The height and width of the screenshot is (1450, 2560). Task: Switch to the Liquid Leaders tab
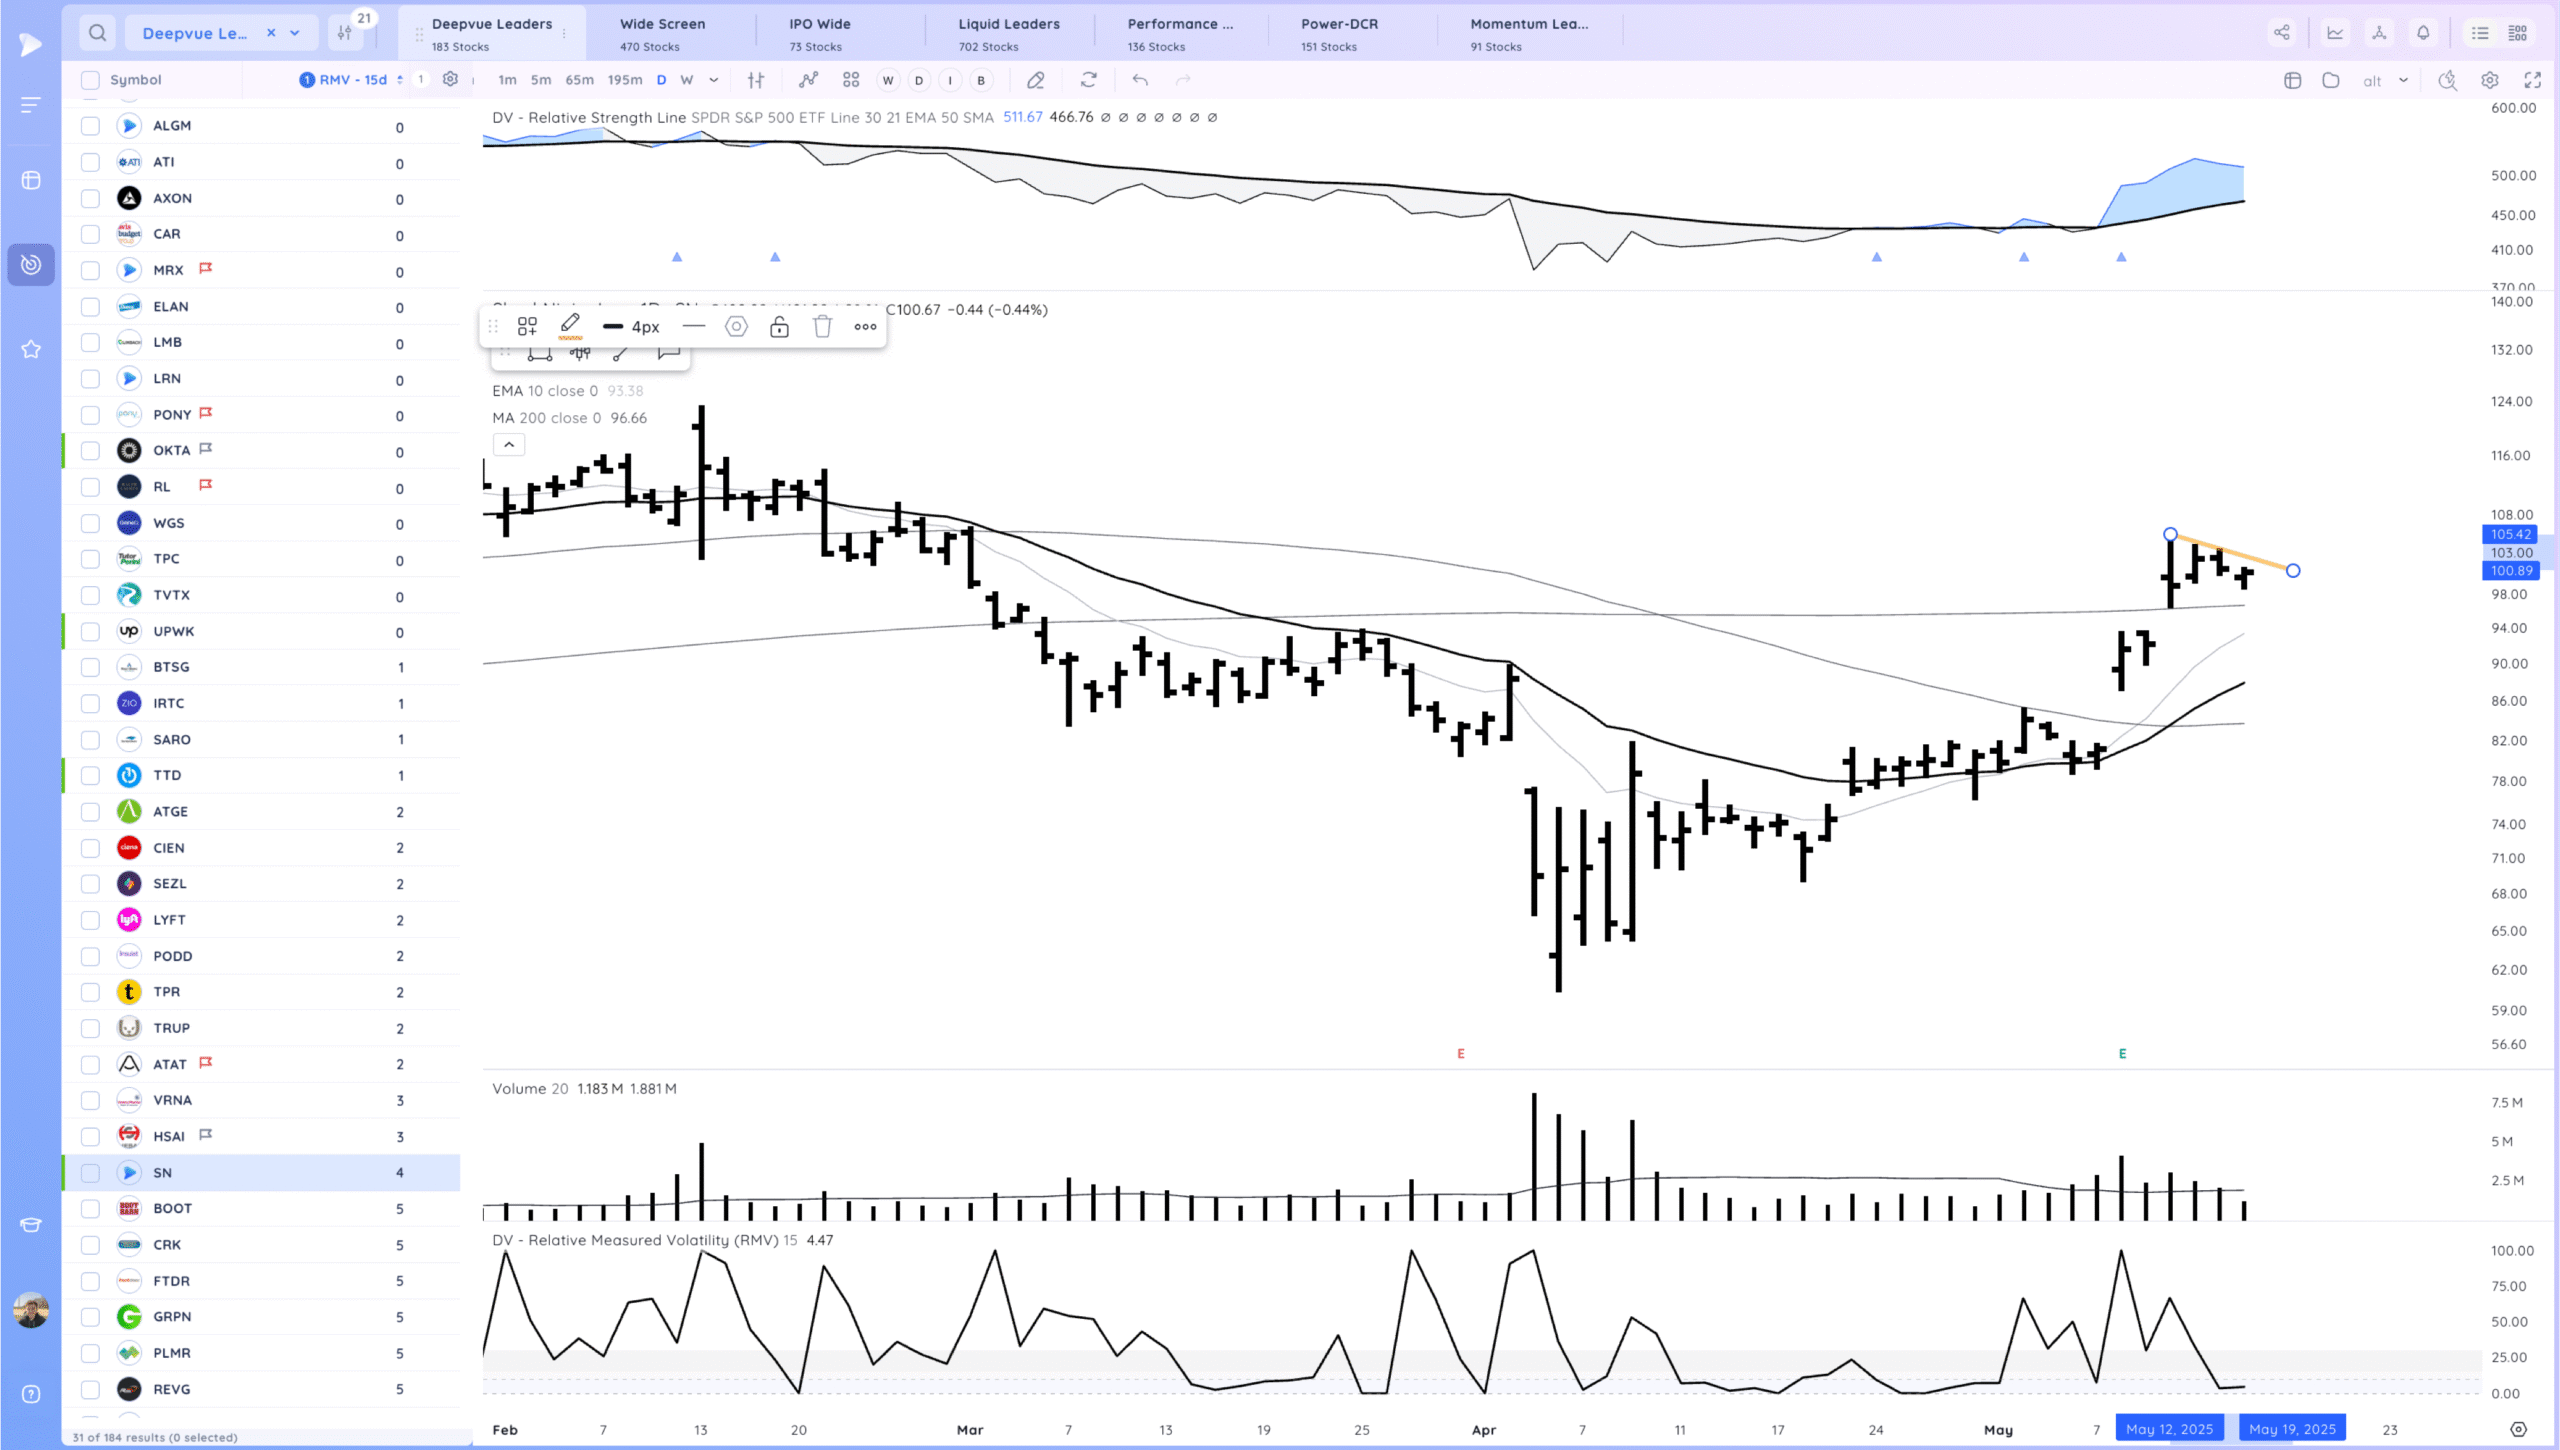[x=1008, y=33]
